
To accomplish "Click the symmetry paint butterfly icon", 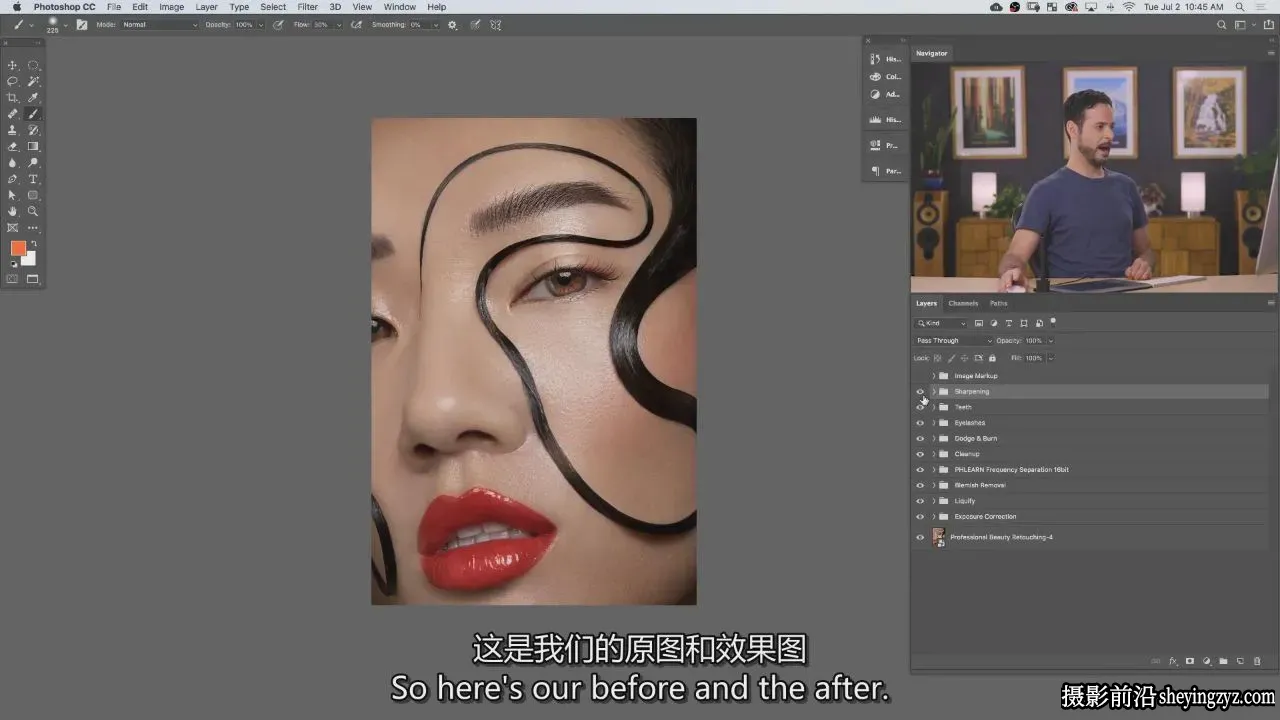I will (496, 24).
